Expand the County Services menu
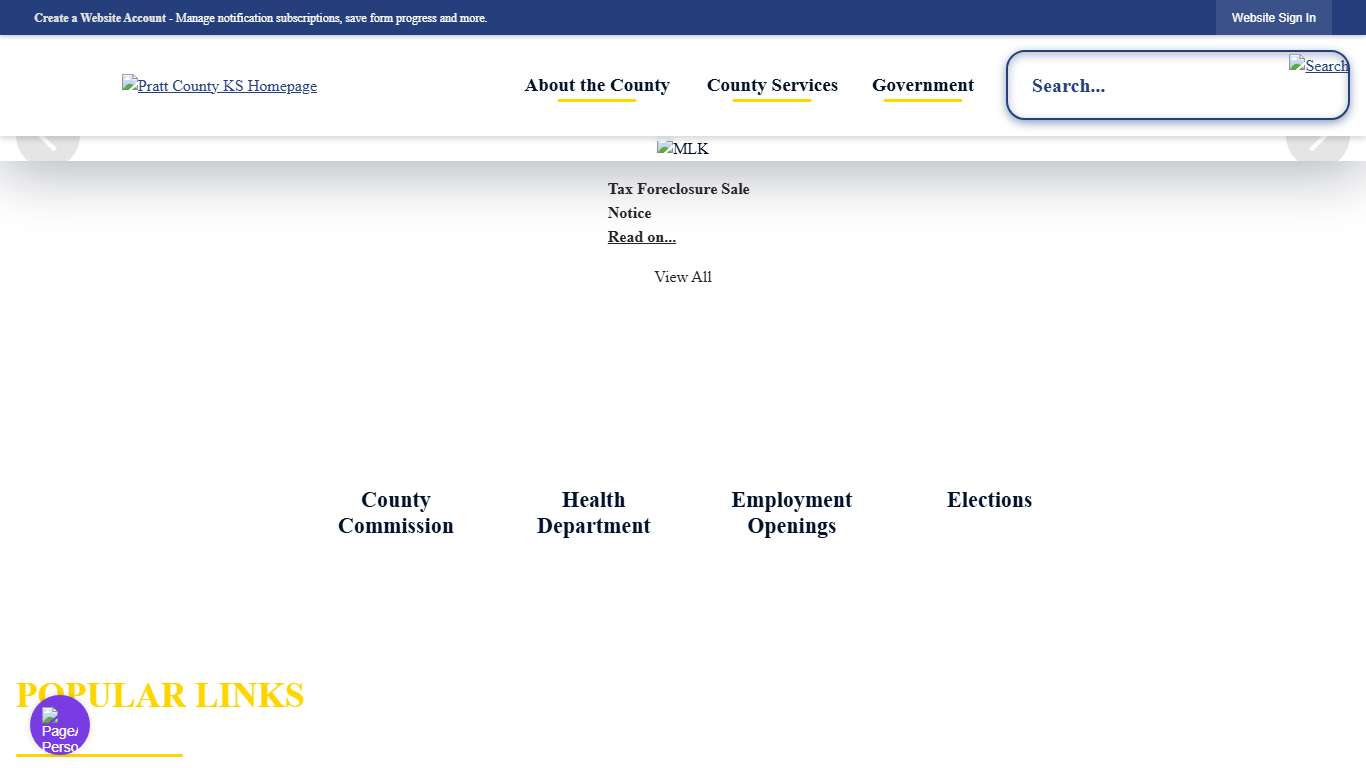The height and width of the screenshot is (768, 1366). click(772, 86)
